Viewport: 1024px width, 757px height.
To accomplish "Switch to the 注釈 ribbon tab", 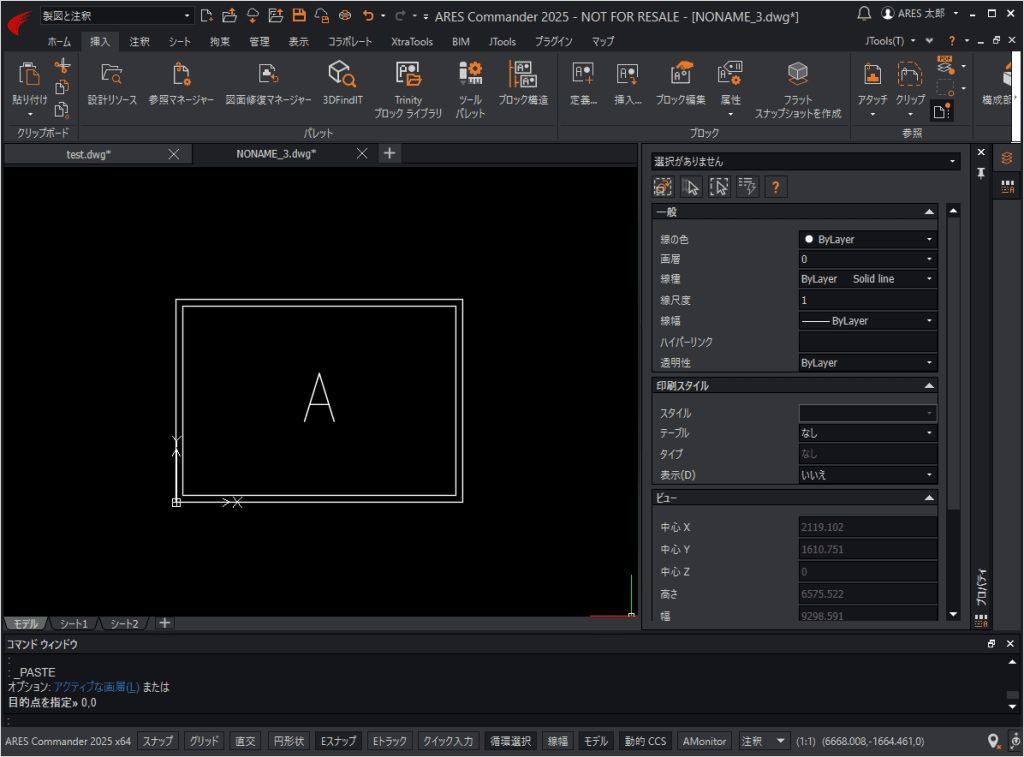I will (139, 41).
